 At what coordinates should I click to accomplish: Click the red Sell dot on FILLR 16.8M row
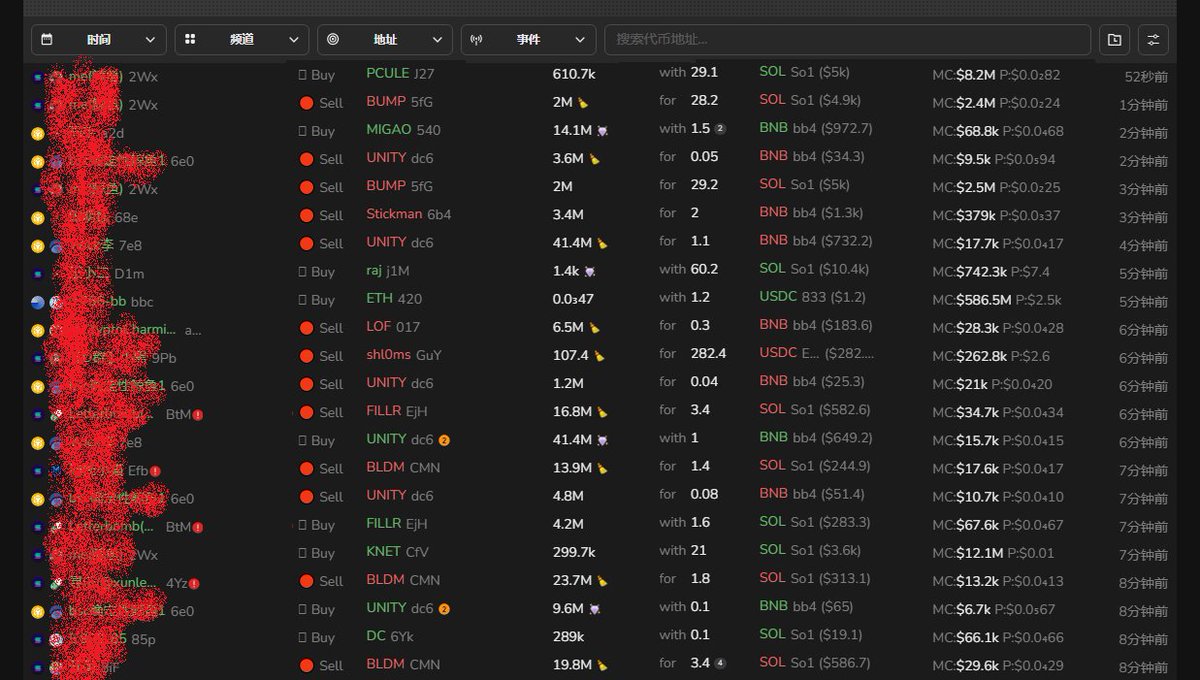(307, 412)
